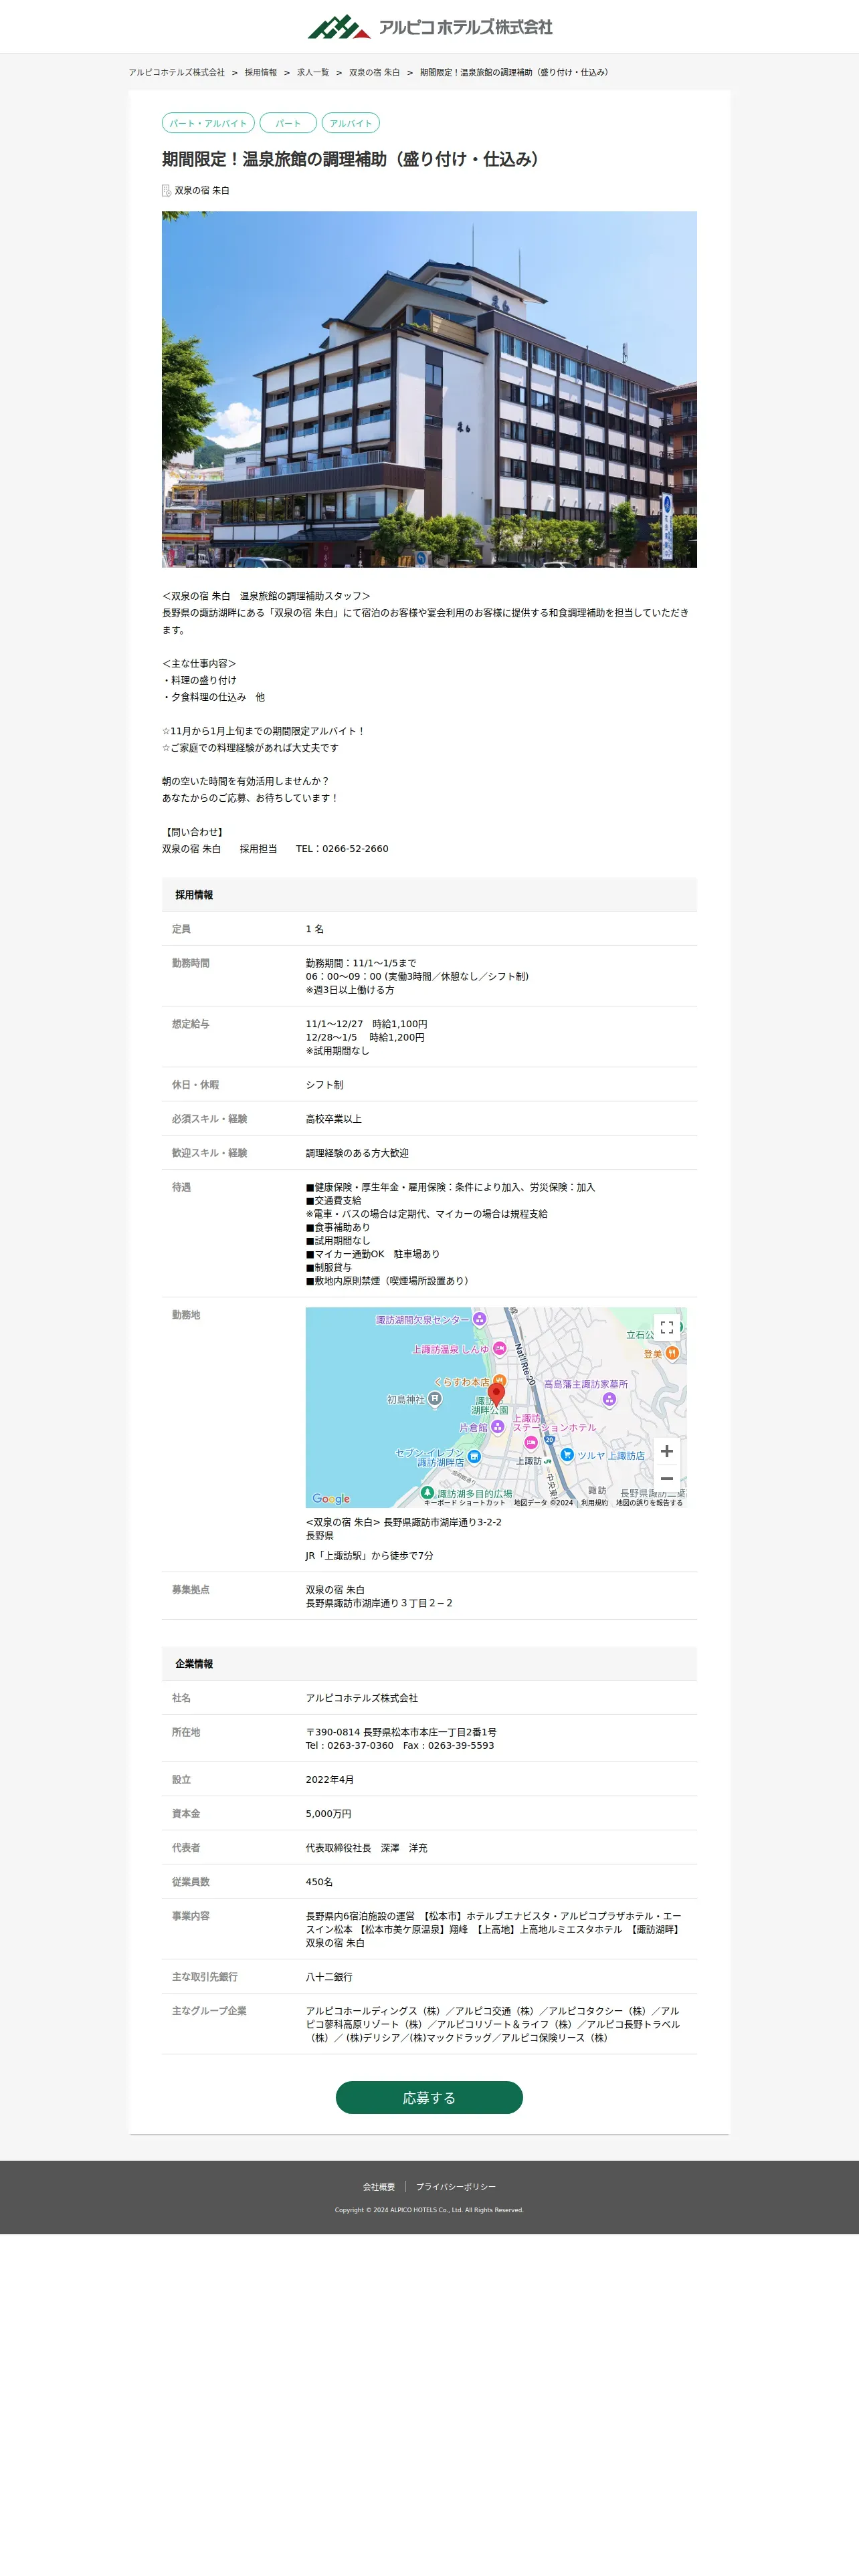Image resolution: width=859 pixels, height=2576 pixels.
Task: Go to the 採用情報 breadcrumb
Action: pos(261,73)
